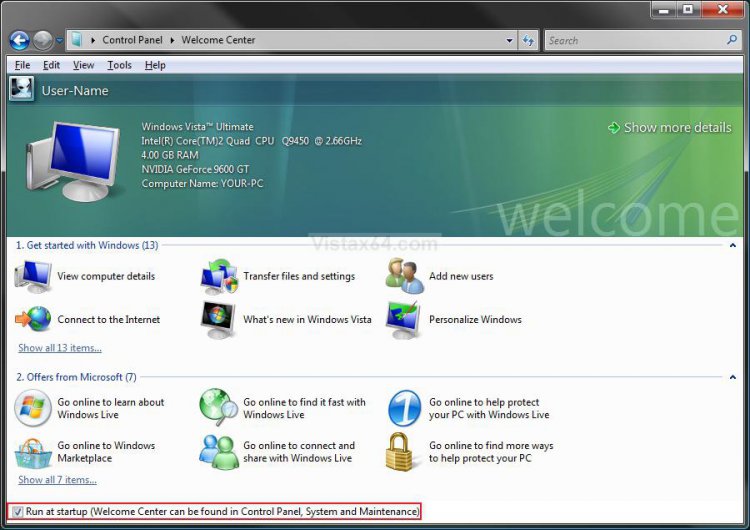Click the Search input field

point(635,40)
